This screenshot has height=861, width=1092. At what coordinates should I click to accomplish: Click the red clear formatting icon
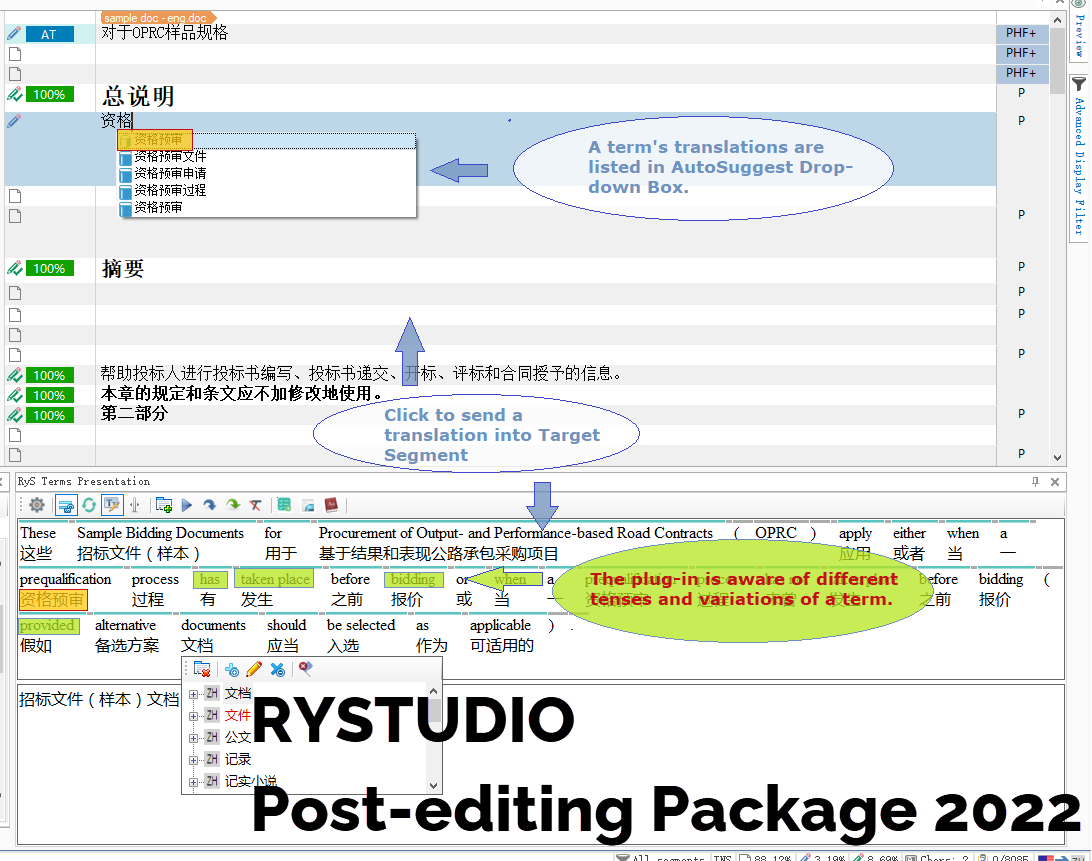pyautogui.click(x=256, y=504)
